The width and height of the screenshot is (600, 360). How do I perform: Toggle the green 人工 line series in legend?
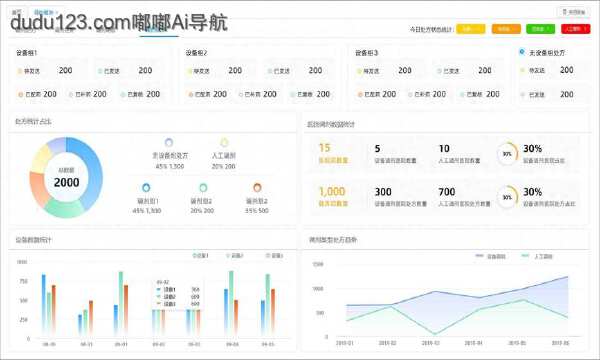(537, 256)
